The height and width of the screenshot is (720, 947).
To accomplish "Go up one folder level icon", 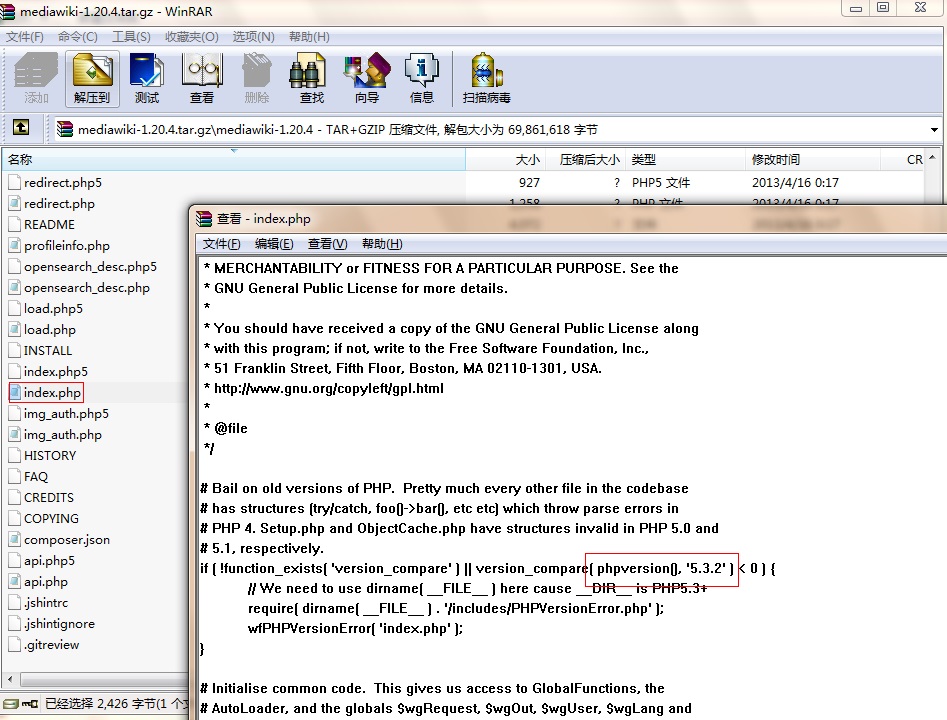I will point(21,127).
